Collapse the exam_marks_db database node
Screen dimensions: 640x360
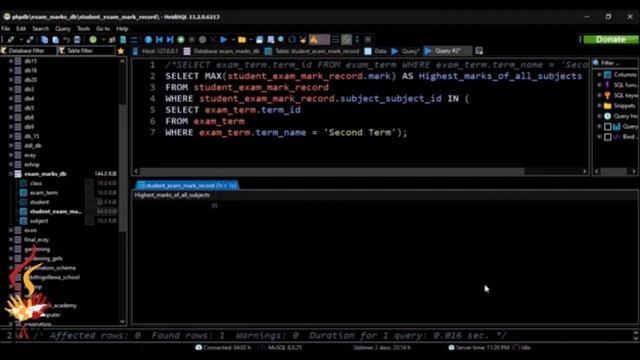[11, 174]
